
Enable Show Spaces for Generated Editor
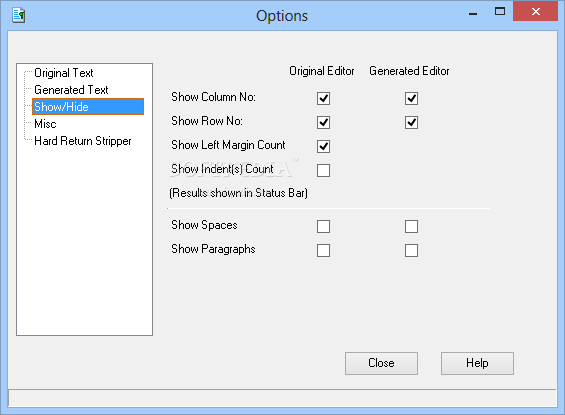pyautogui.click(x=411, y=227)
